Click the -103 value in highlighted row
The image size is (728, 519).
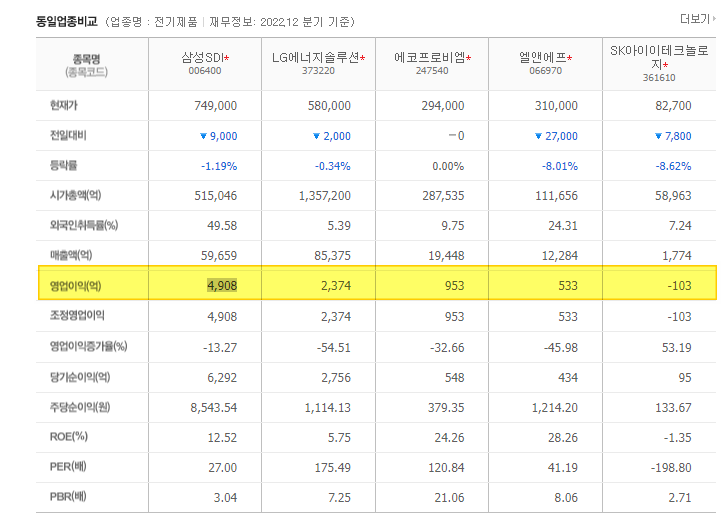pyautogui.click(x=680, y=285)
